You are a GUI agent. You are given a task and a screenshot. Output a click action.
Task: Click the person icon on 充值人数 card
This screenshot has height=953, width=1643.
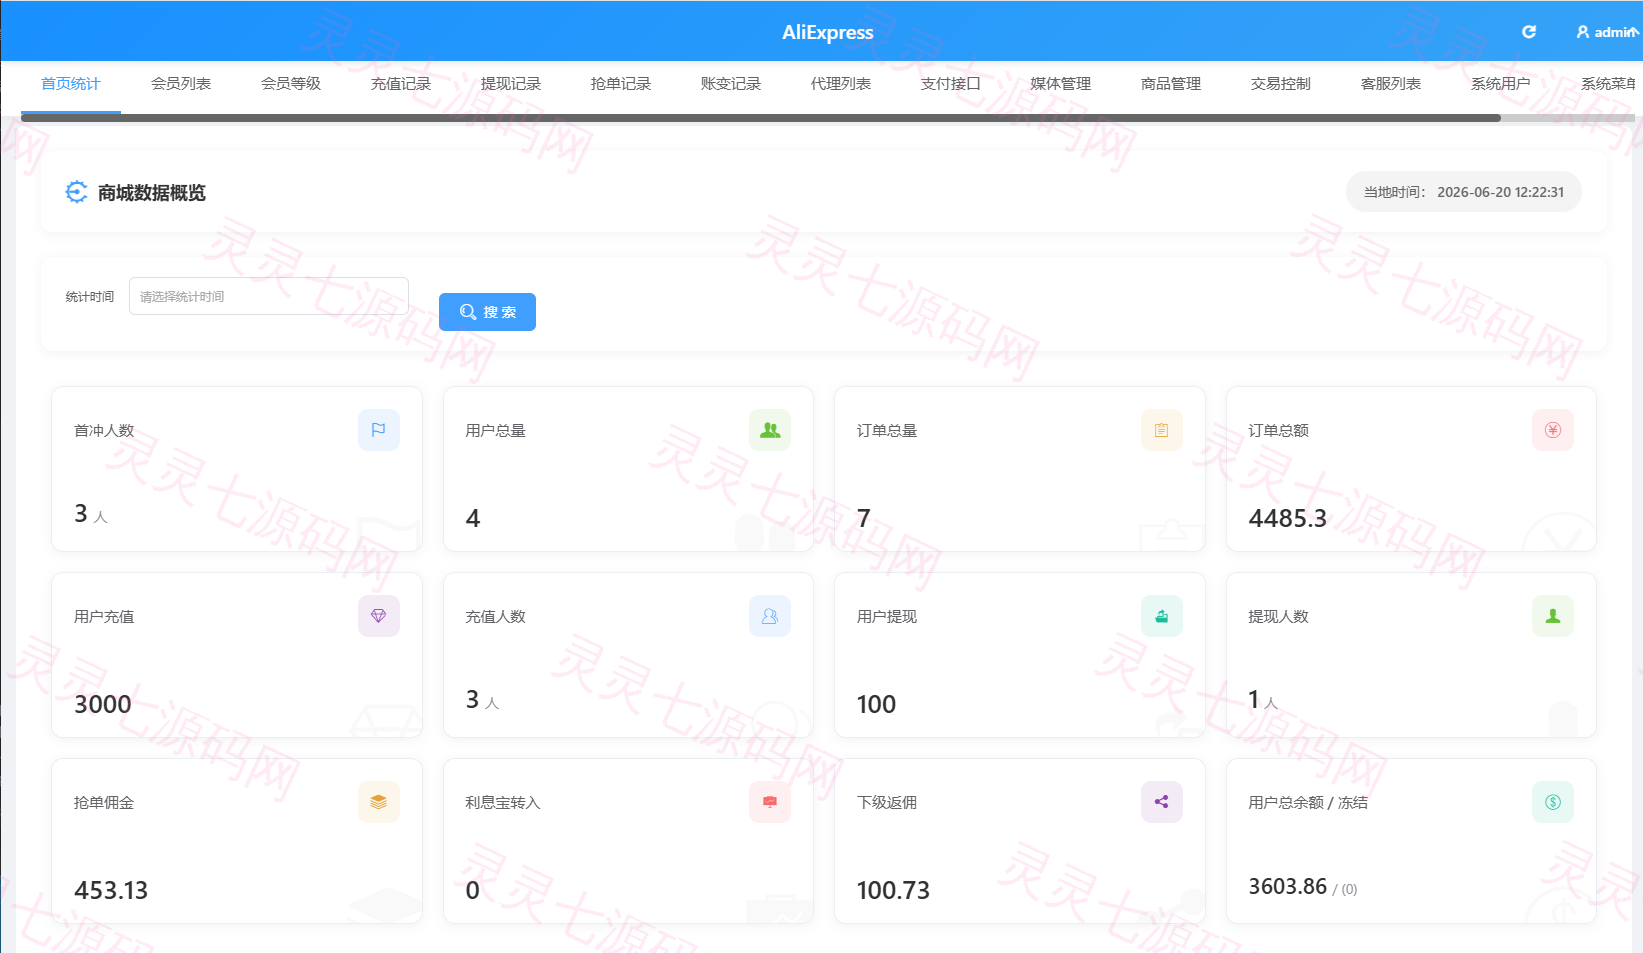770,616
